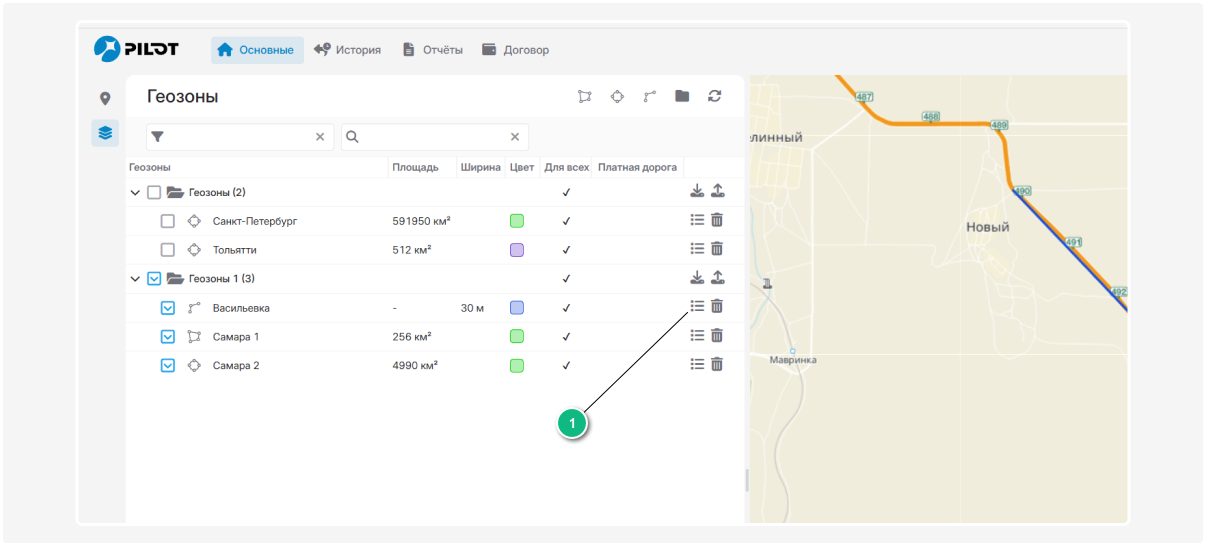Click the Самара 1 color swatch
This screenshot has width=1206, height=546.
pos(517,337)
